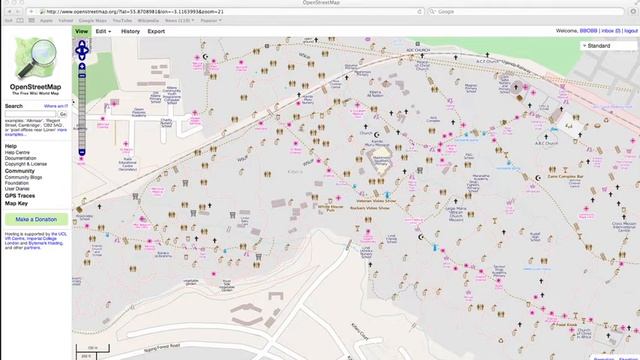Open the User Diaries link
This screenshot has height=360, width=640.
point(17,189)
